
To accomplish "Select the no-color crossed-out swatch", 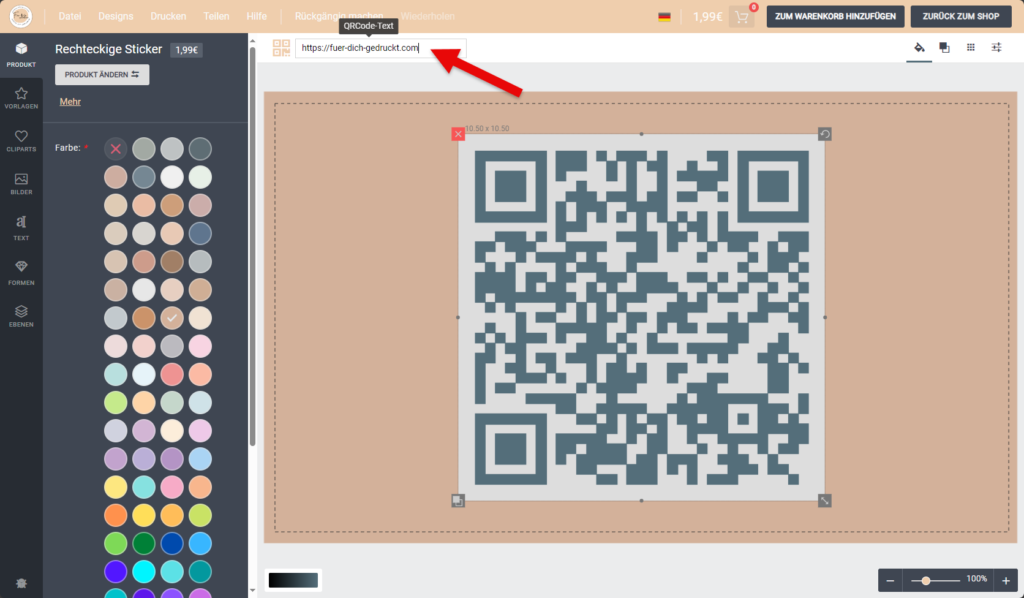I will [x=116, y=148].
